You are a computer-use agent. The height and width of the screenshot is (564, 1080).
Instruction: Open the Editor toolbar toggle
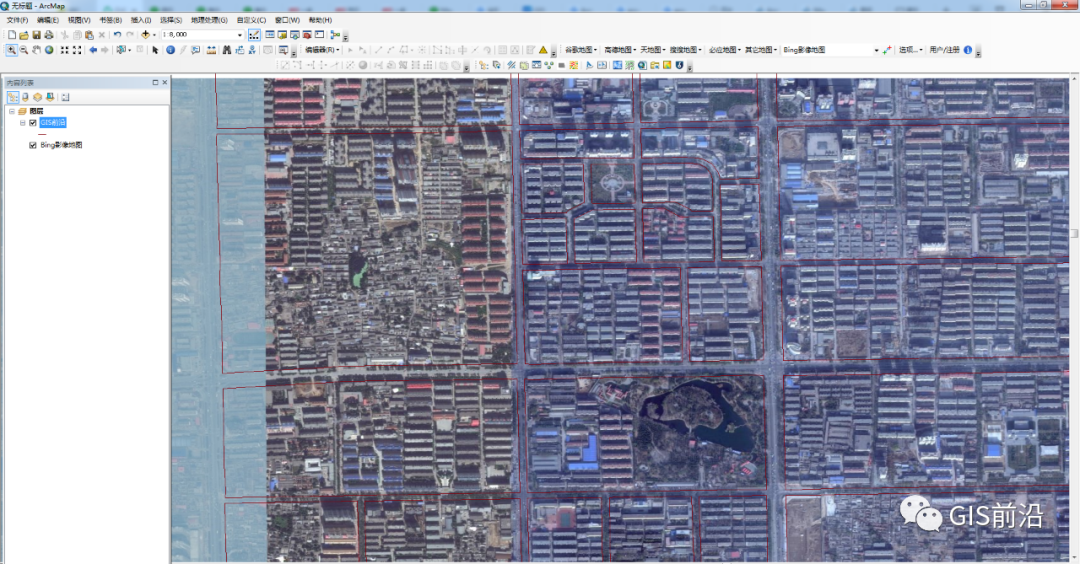(254, 34)
